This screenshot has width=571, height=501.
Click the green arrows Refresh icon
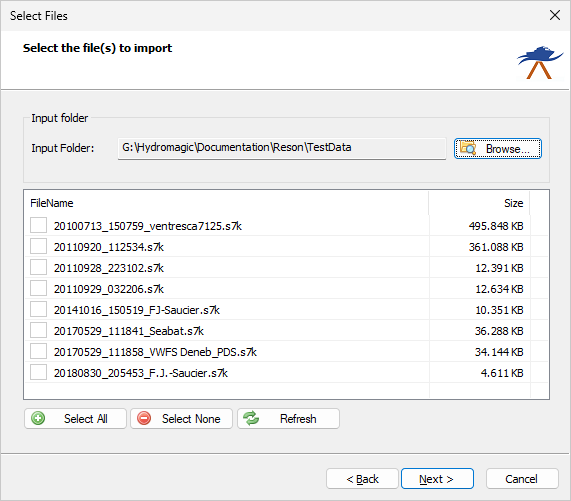pos(251,418)
